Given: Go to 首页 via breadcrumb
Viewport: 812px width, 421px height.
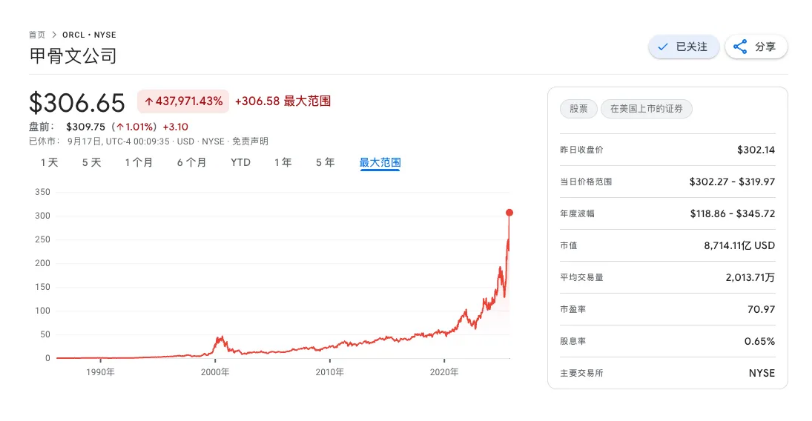Looking at the screenshot, I should pyautogui.click(x=37, y=34).
